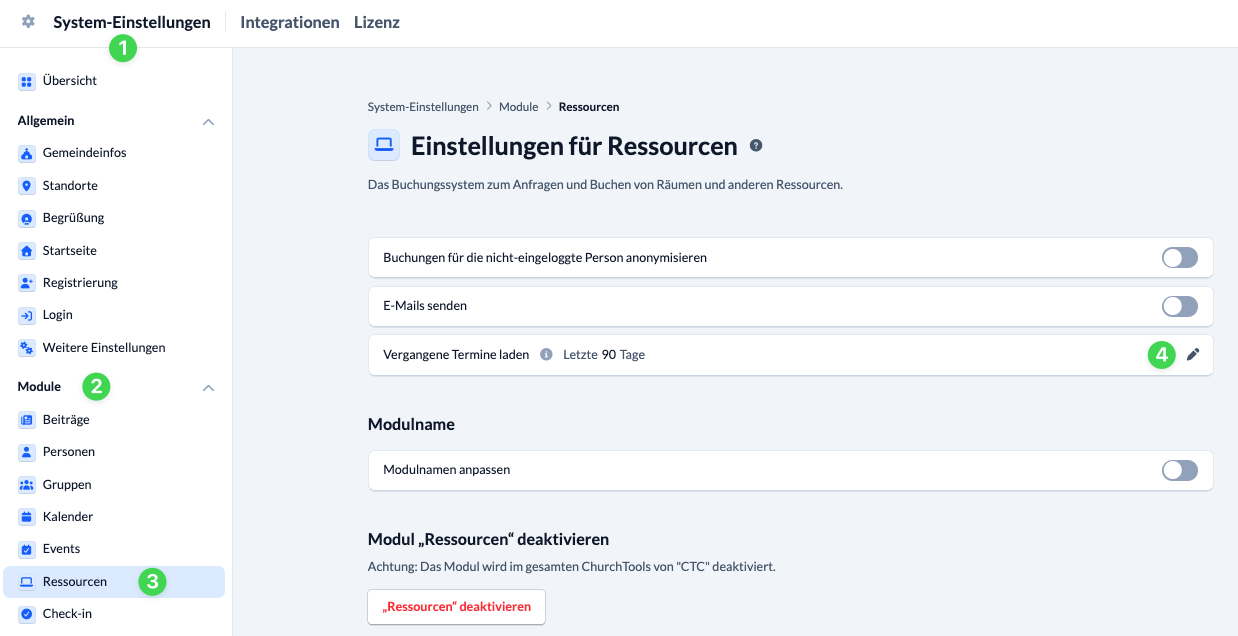Toggle Buchungen für nicht-eingeloggte Person anonymisieren
Screen dimensions: 1238x636
[1180, 258]
